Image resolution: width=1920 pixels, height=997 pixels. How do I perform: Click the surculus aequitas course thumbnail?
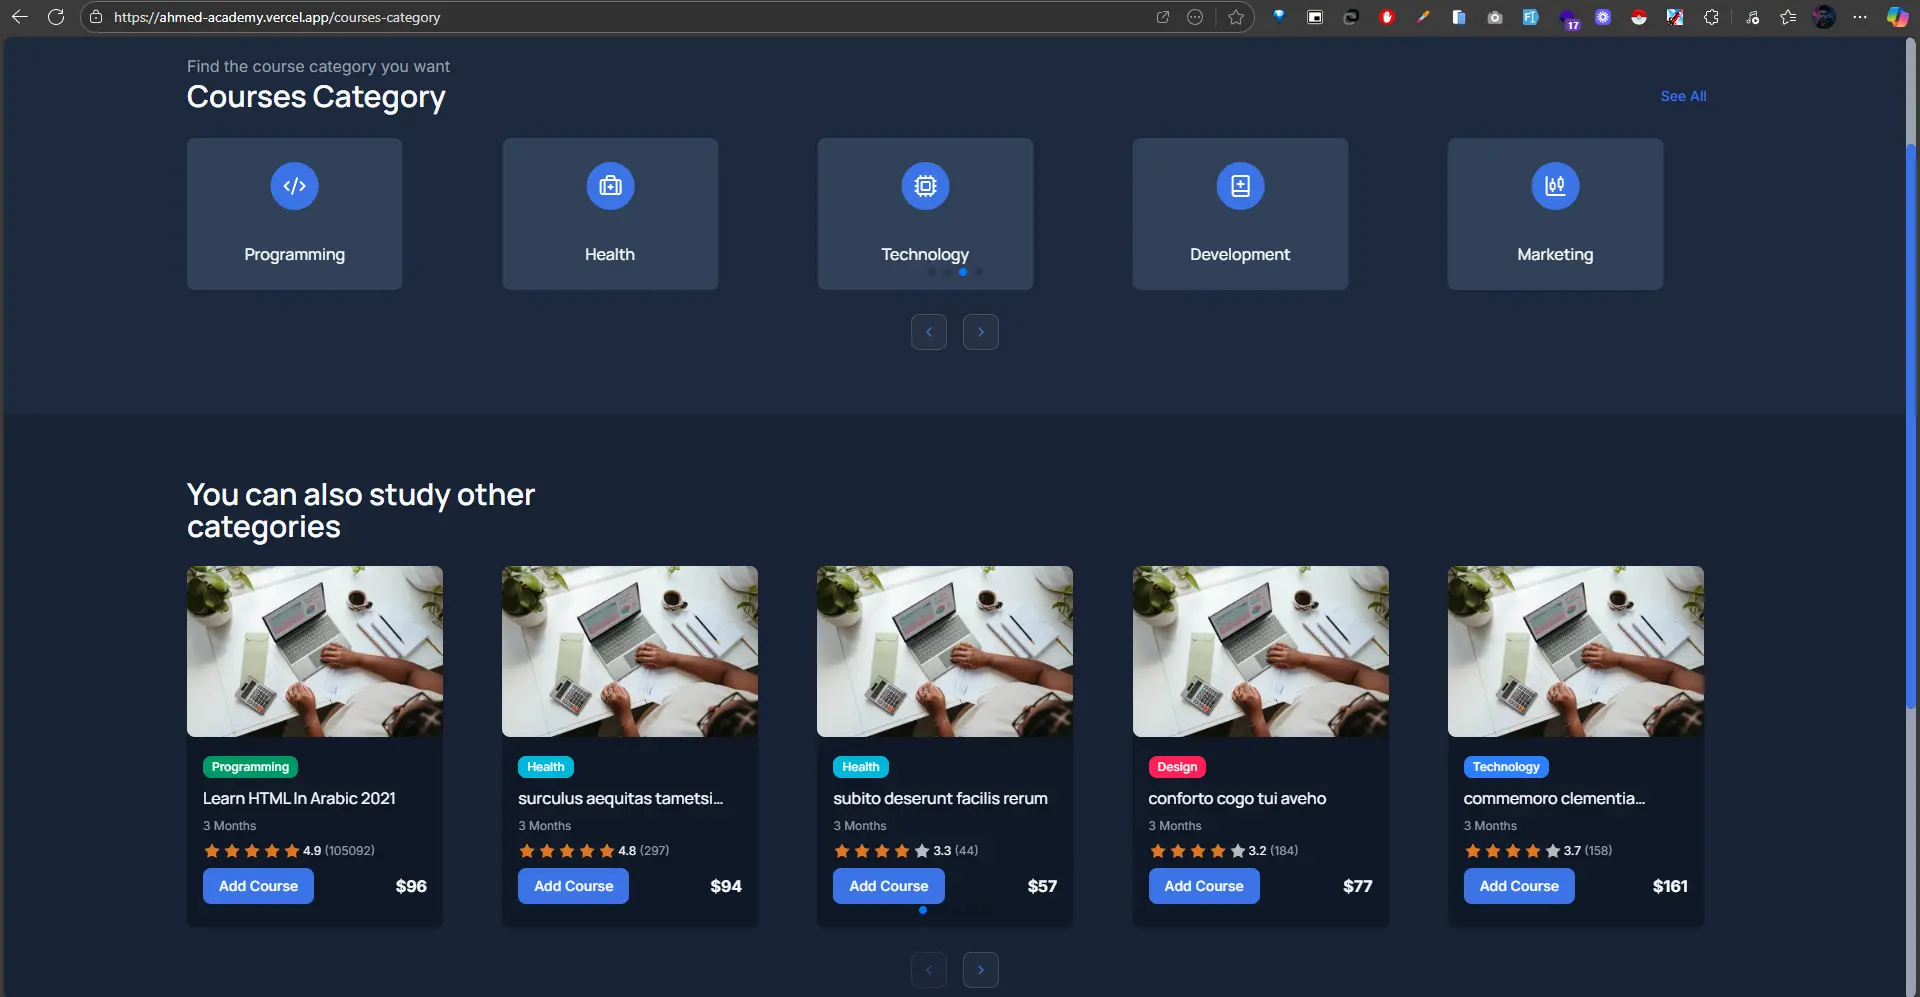pyautogui.click(x=630, y=652)
